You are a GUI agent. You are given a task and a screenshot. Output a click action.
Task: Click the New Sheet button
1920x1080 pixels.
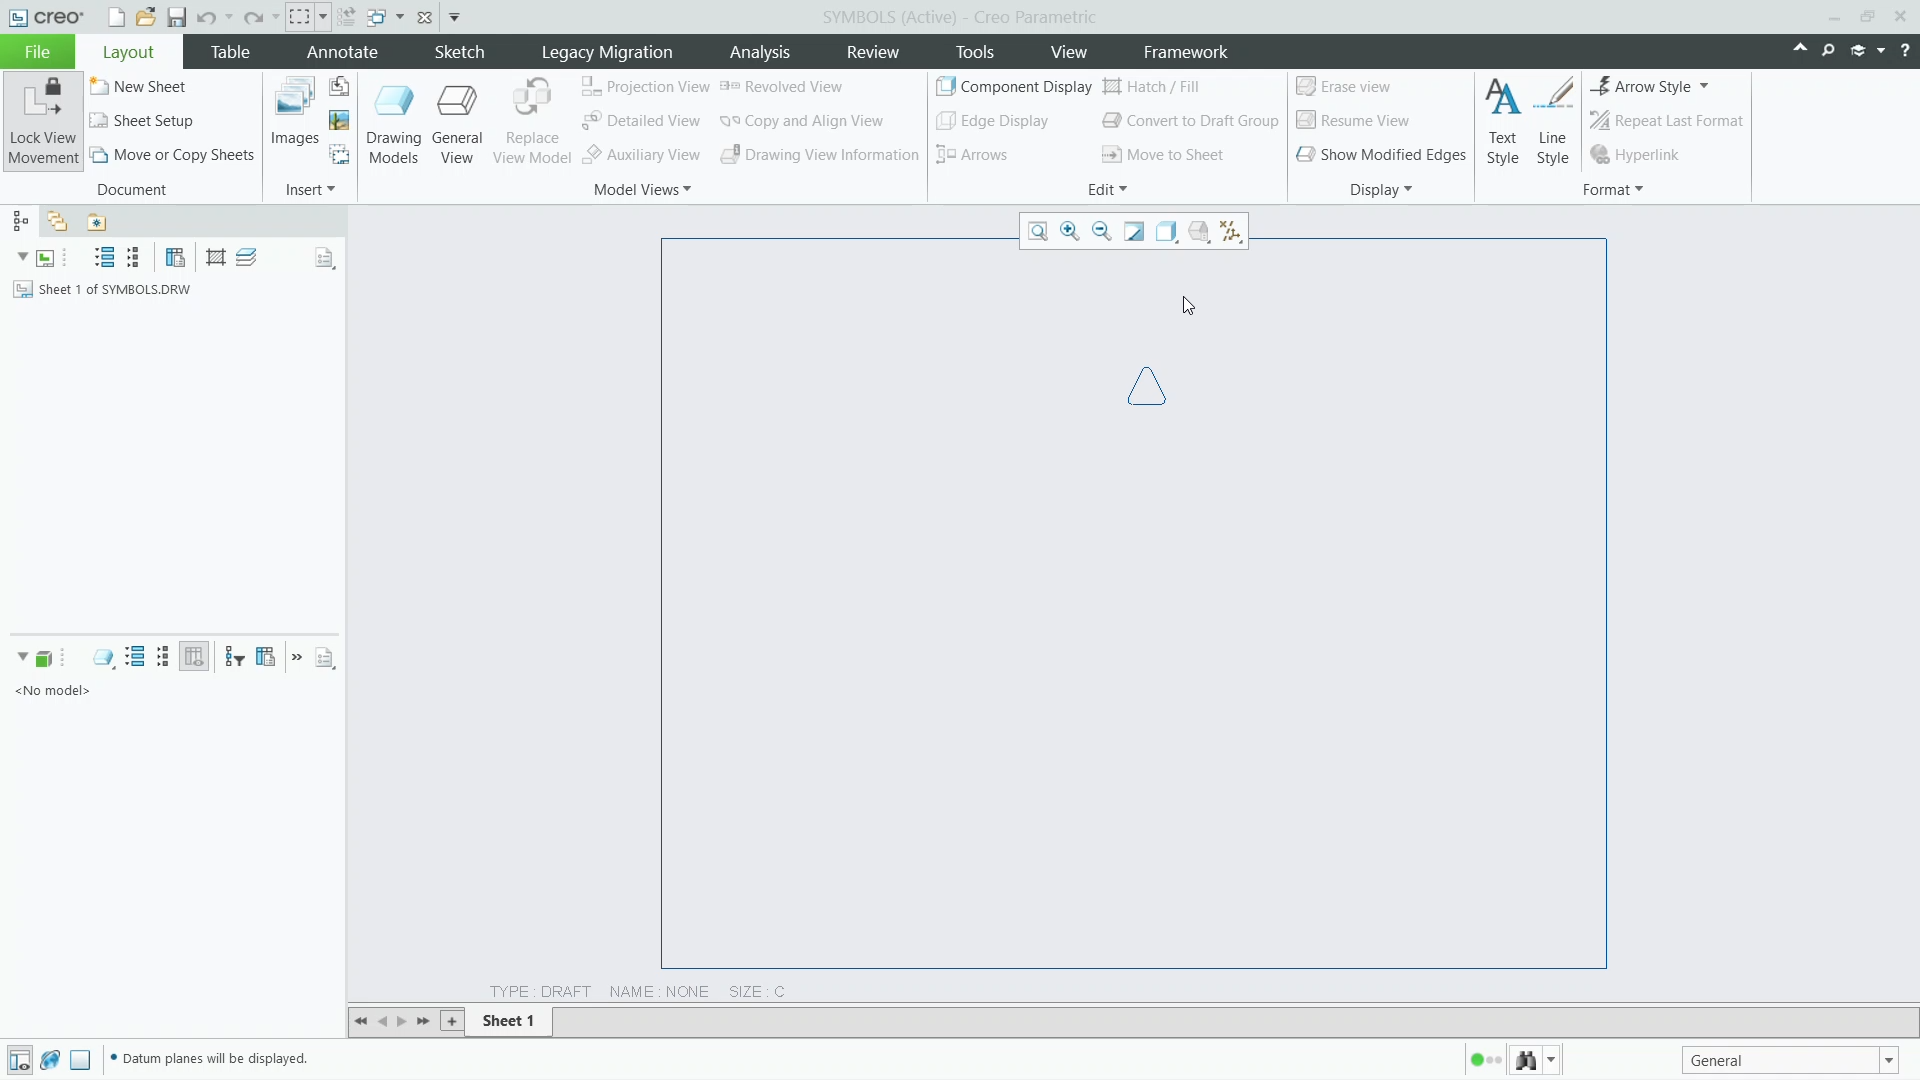[x=138, y=87]
